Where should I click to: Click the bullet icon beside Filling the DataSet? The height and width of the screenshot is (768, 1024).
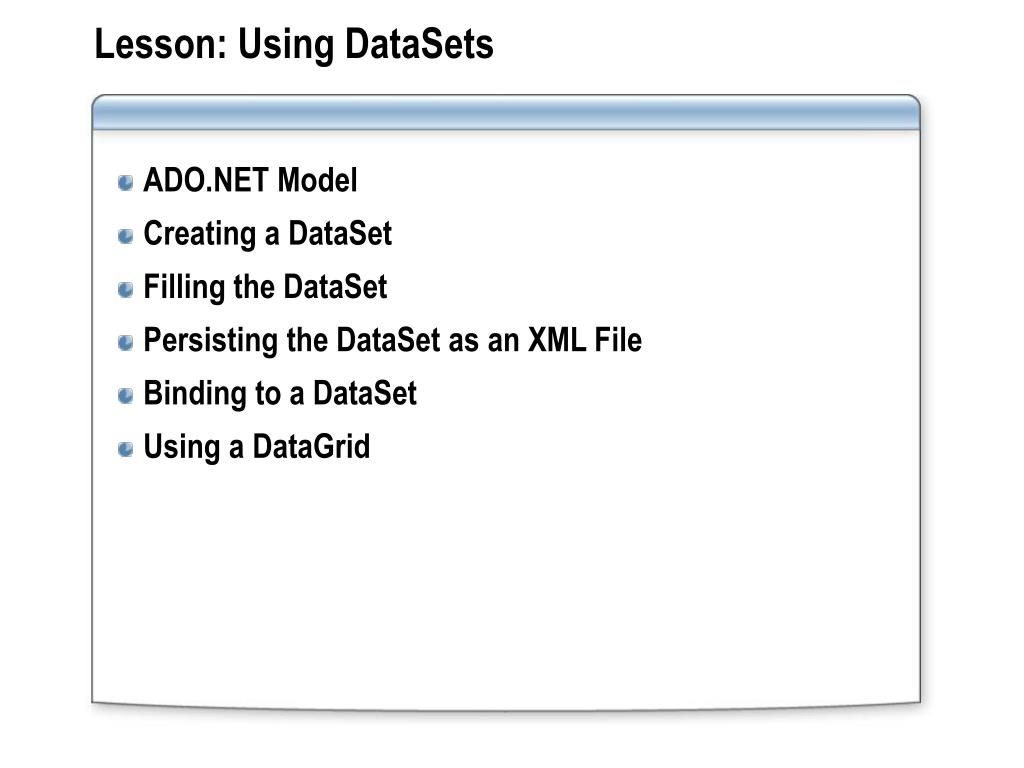click(x=125, y=289)
